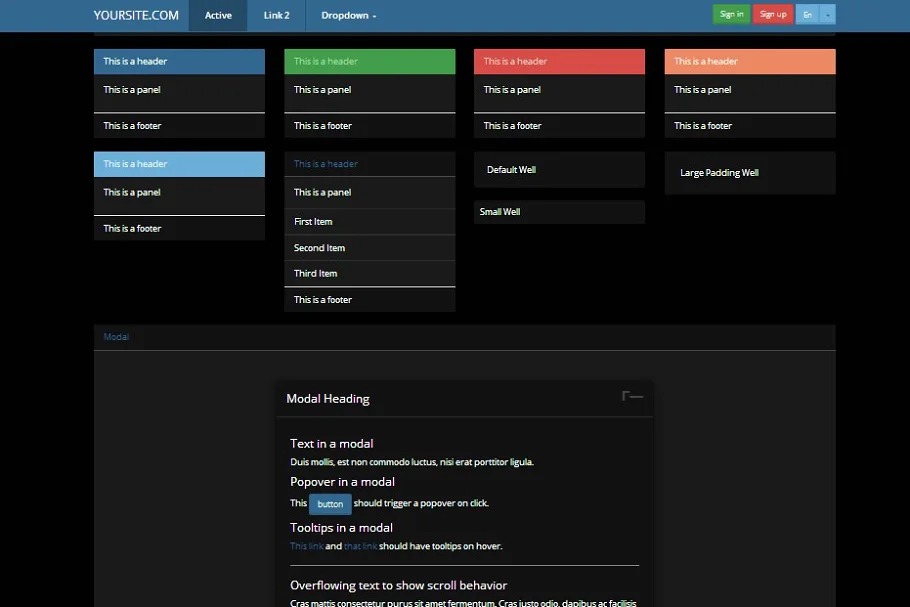Click the green panel header
The image size is (910, 607).
(x=369, y=62)
